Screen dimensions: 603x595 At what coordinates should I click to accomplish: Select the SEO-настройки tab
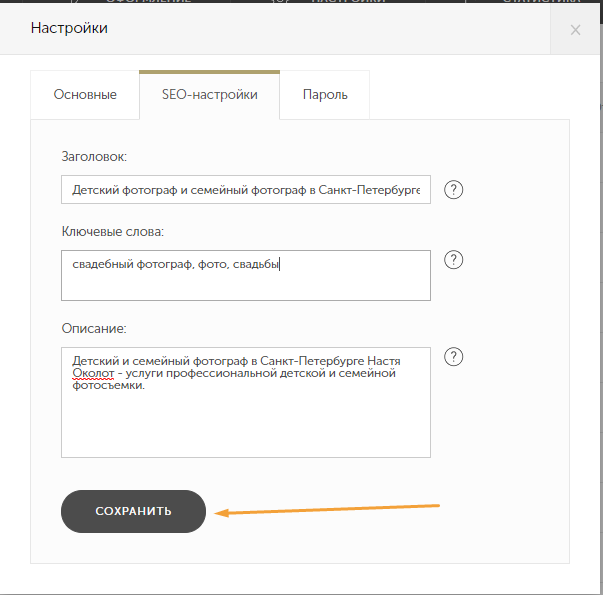tap(210, 95)
